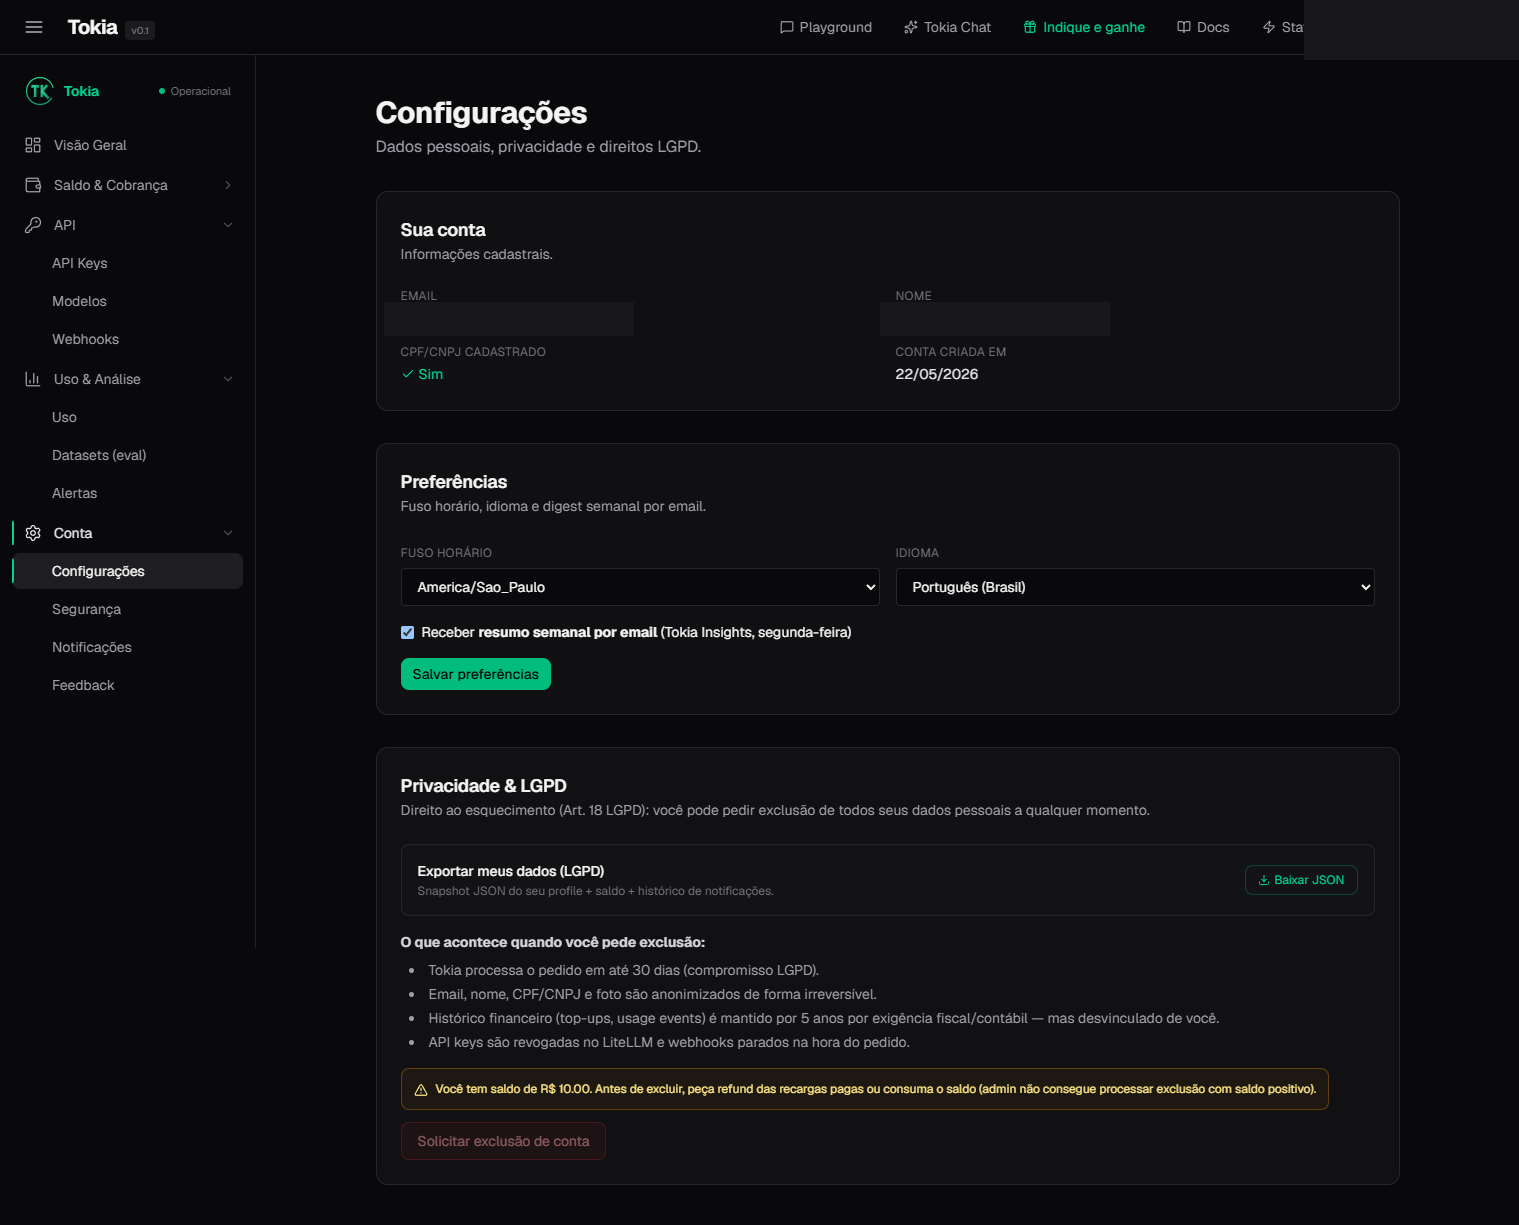1519x1225 pixels.
Task: Click the Docs book icon
Action: point(1184,27)
